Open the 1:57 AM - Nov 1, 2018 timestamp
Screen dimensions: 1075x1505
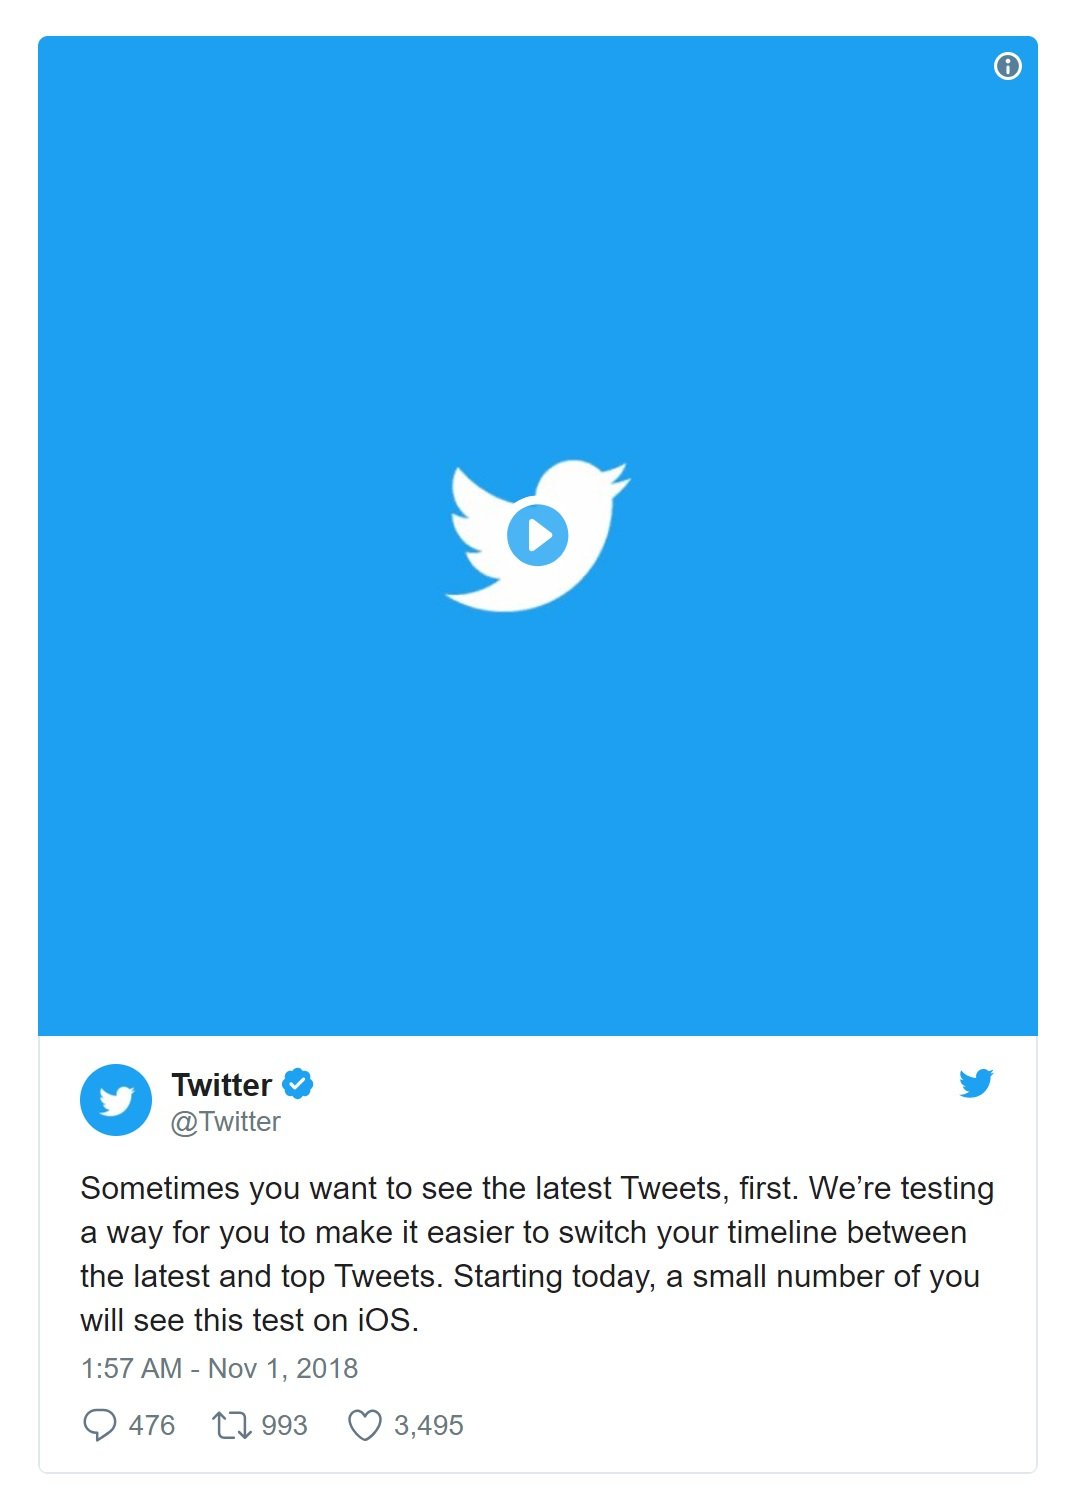pos(219,1368)
